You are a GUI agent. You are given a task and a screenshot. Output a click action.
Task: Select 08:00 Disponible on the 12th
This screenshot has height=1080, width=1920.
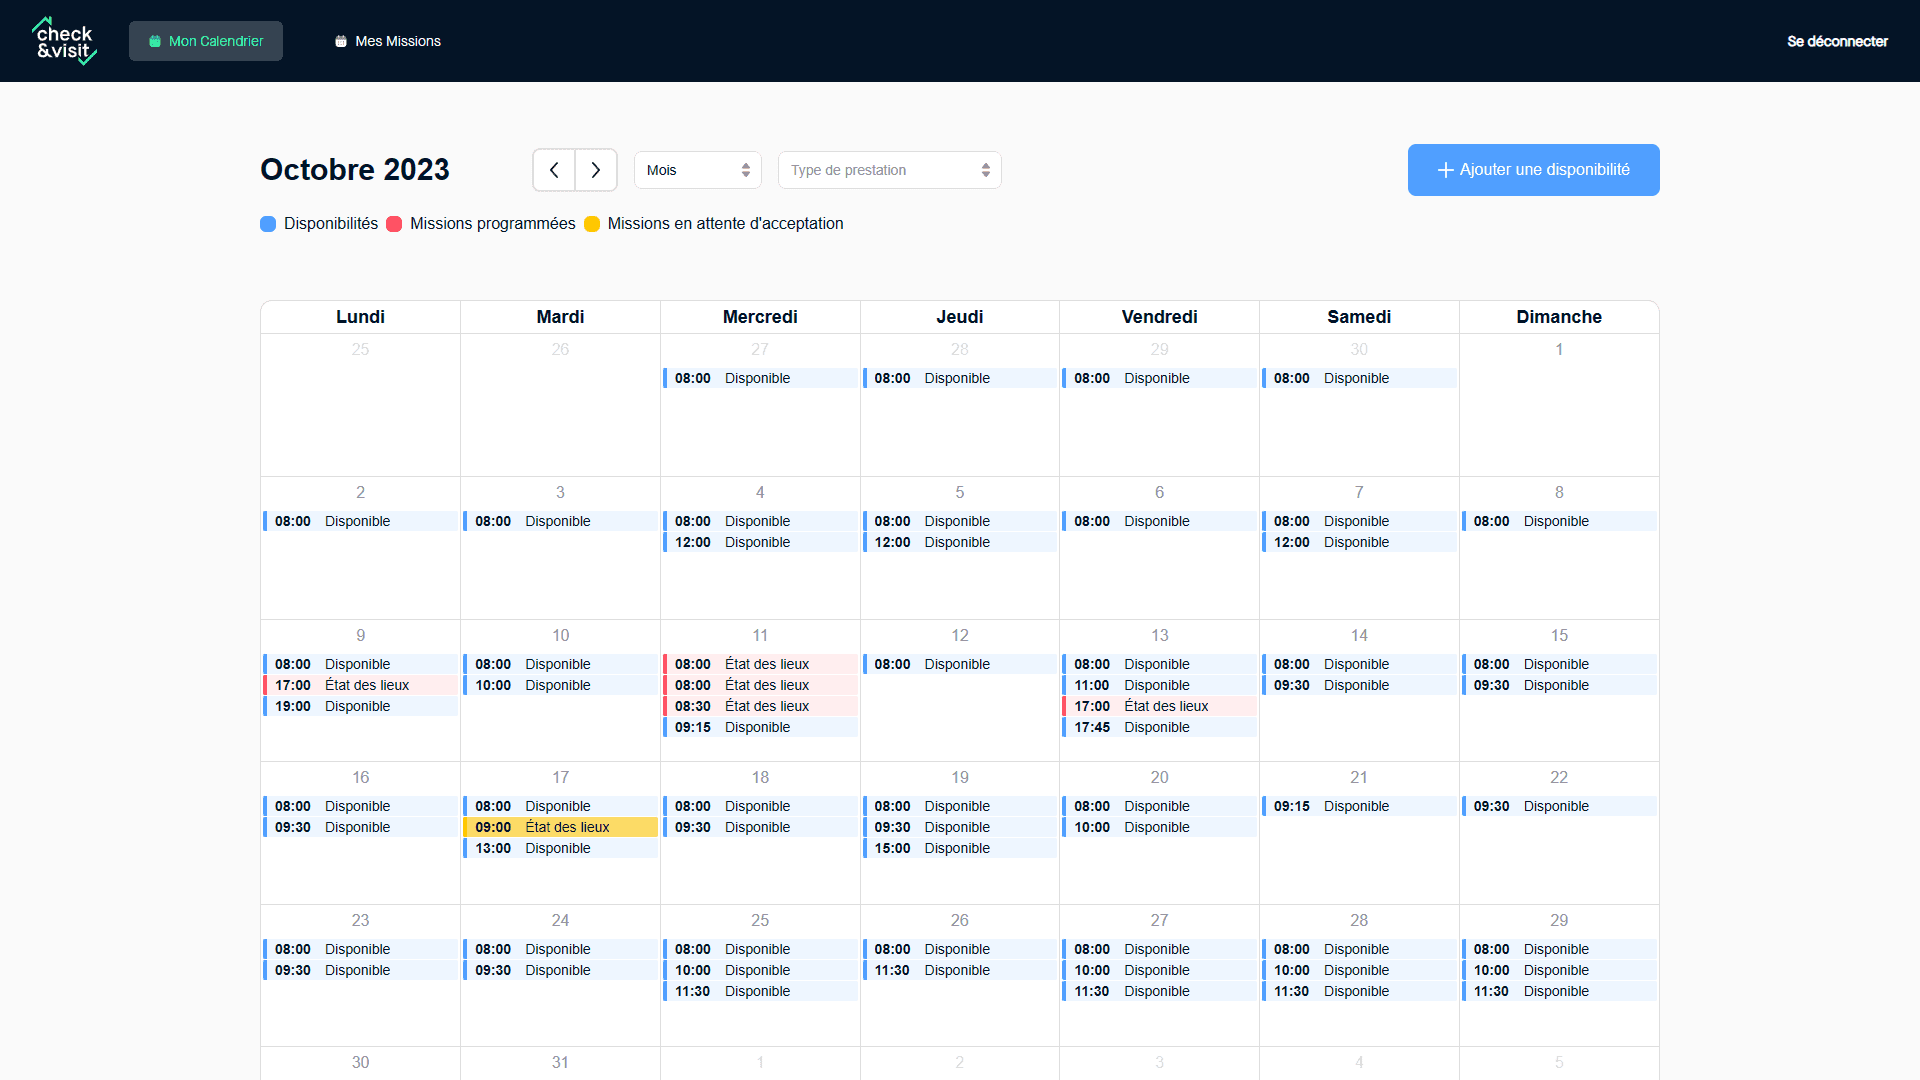960,664
